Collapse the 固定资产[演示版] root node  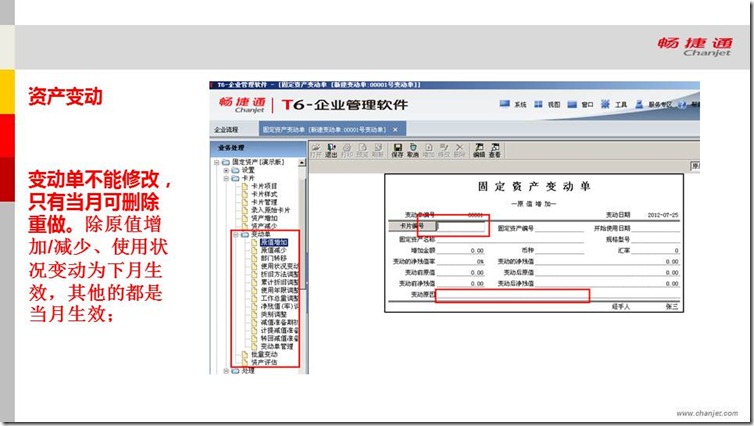pos(216,163)
